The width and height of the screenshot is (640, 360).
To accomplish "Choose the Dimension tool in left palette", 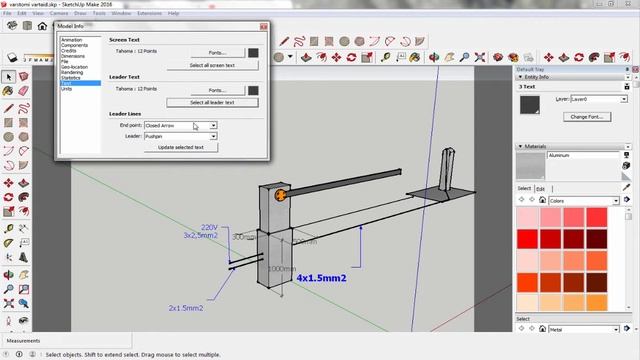I will [x=24, y=229].
